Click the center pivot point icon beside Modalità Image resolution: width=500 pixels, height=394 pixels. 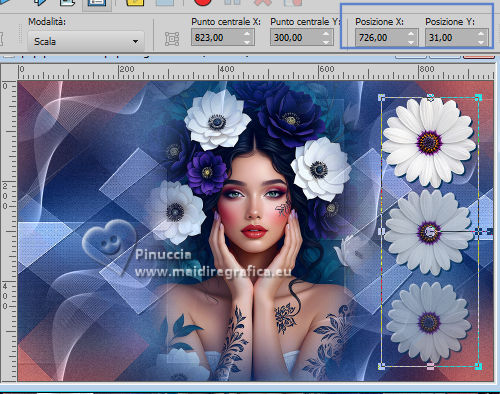(x=172, y=39)
